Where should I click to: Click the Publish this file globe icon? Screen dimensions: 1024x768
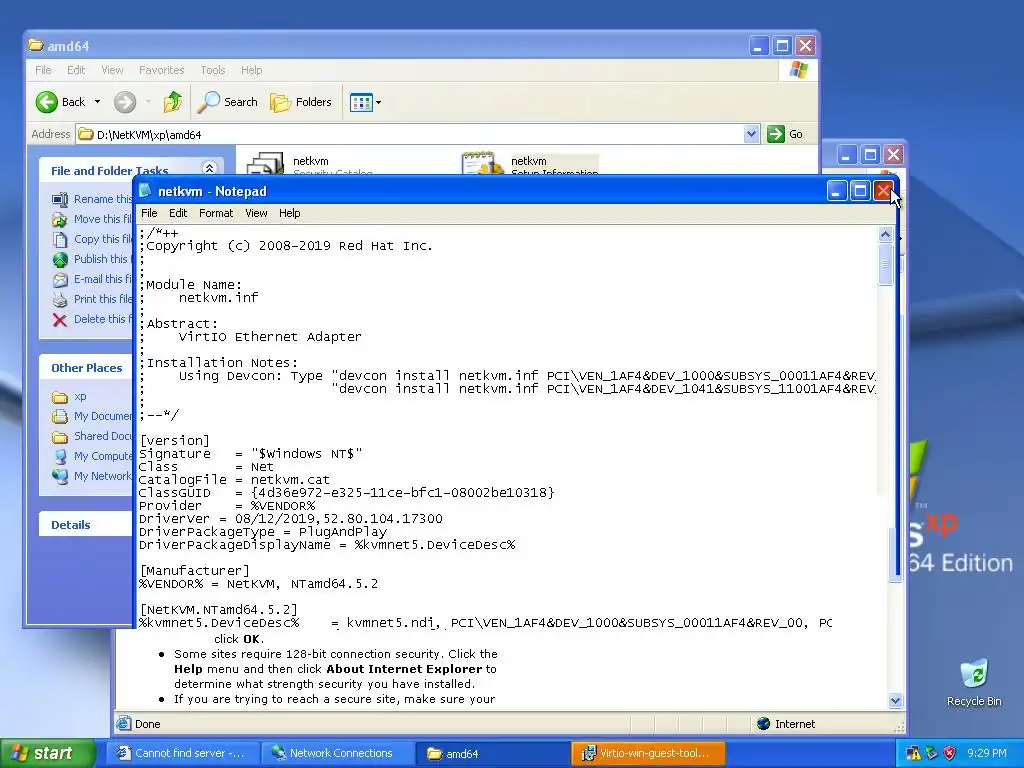(60, 260)
